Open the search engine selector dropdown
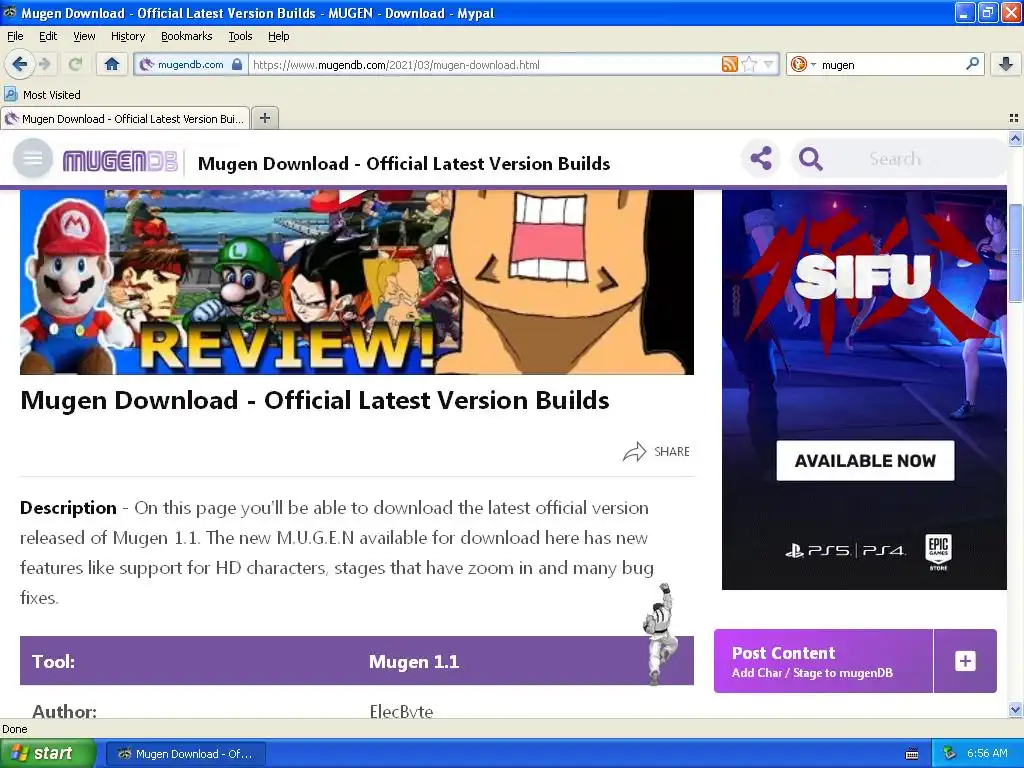The image size is (1024, 768). (x=803, y=64)
